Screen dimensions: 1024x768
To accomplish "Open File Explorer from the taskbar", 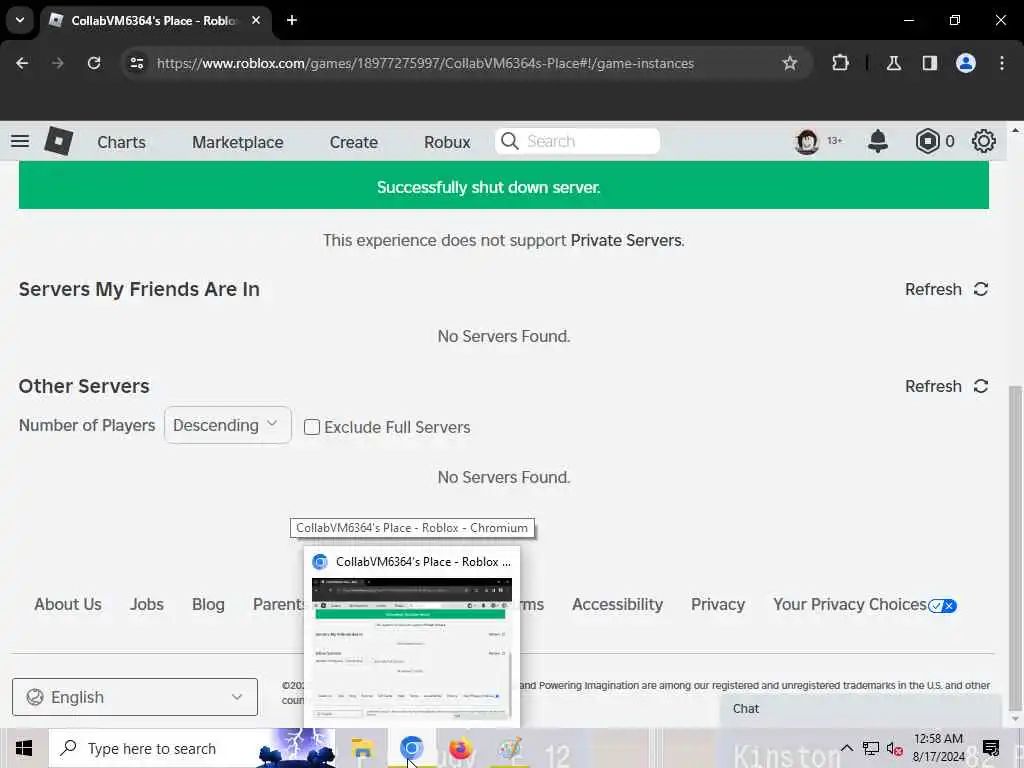I will pyautogui.click(x=362, y=748).
